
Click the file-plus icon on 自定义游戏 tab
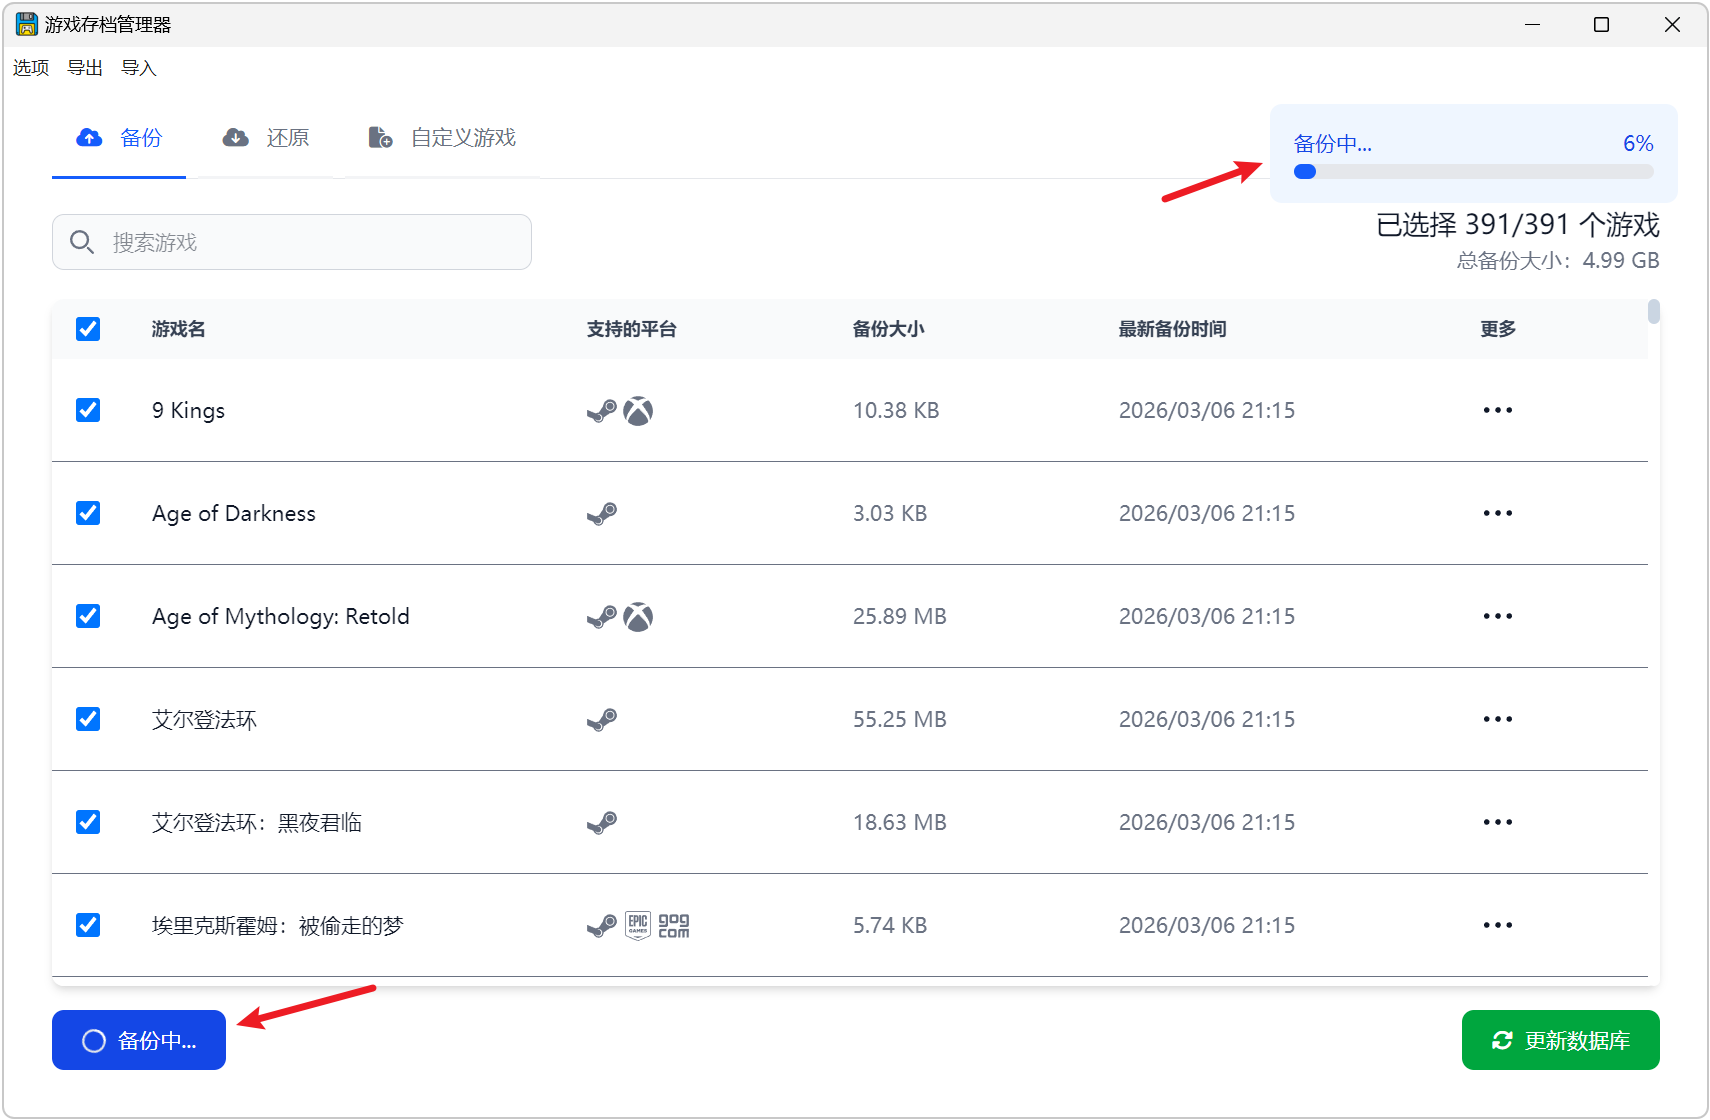pos(380,138)
